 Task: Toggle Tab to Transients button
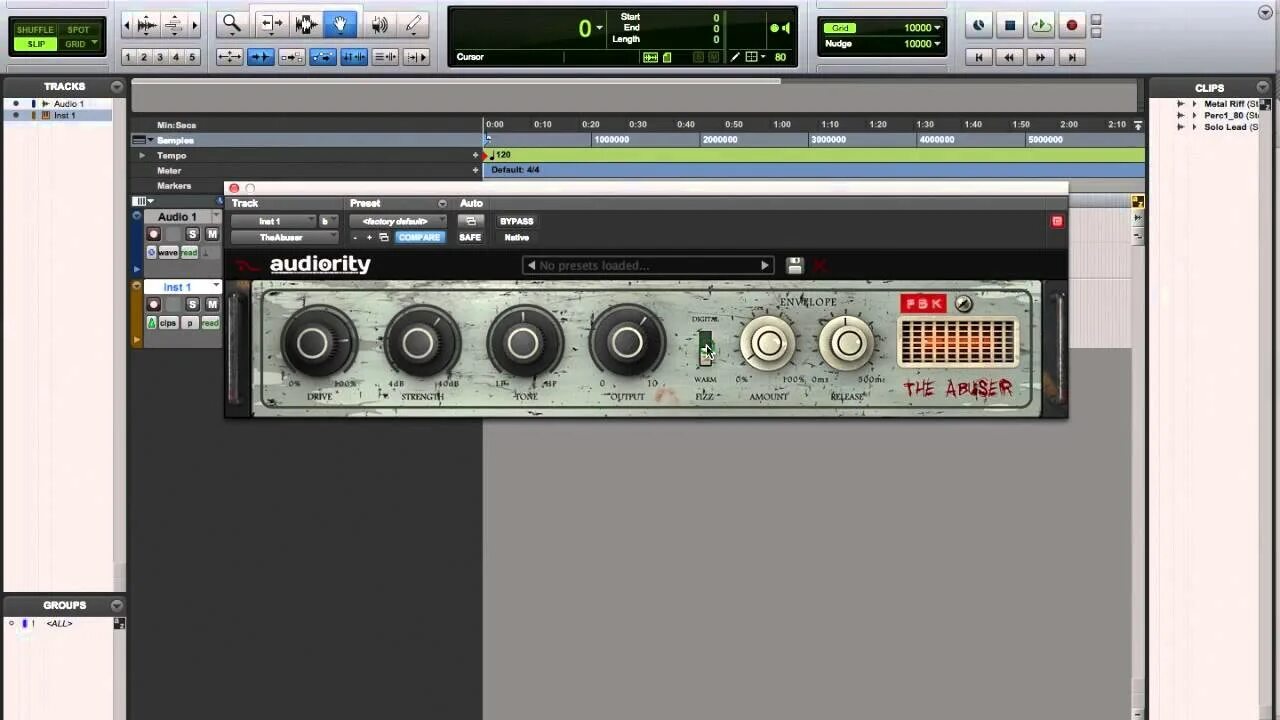(260, 57)
